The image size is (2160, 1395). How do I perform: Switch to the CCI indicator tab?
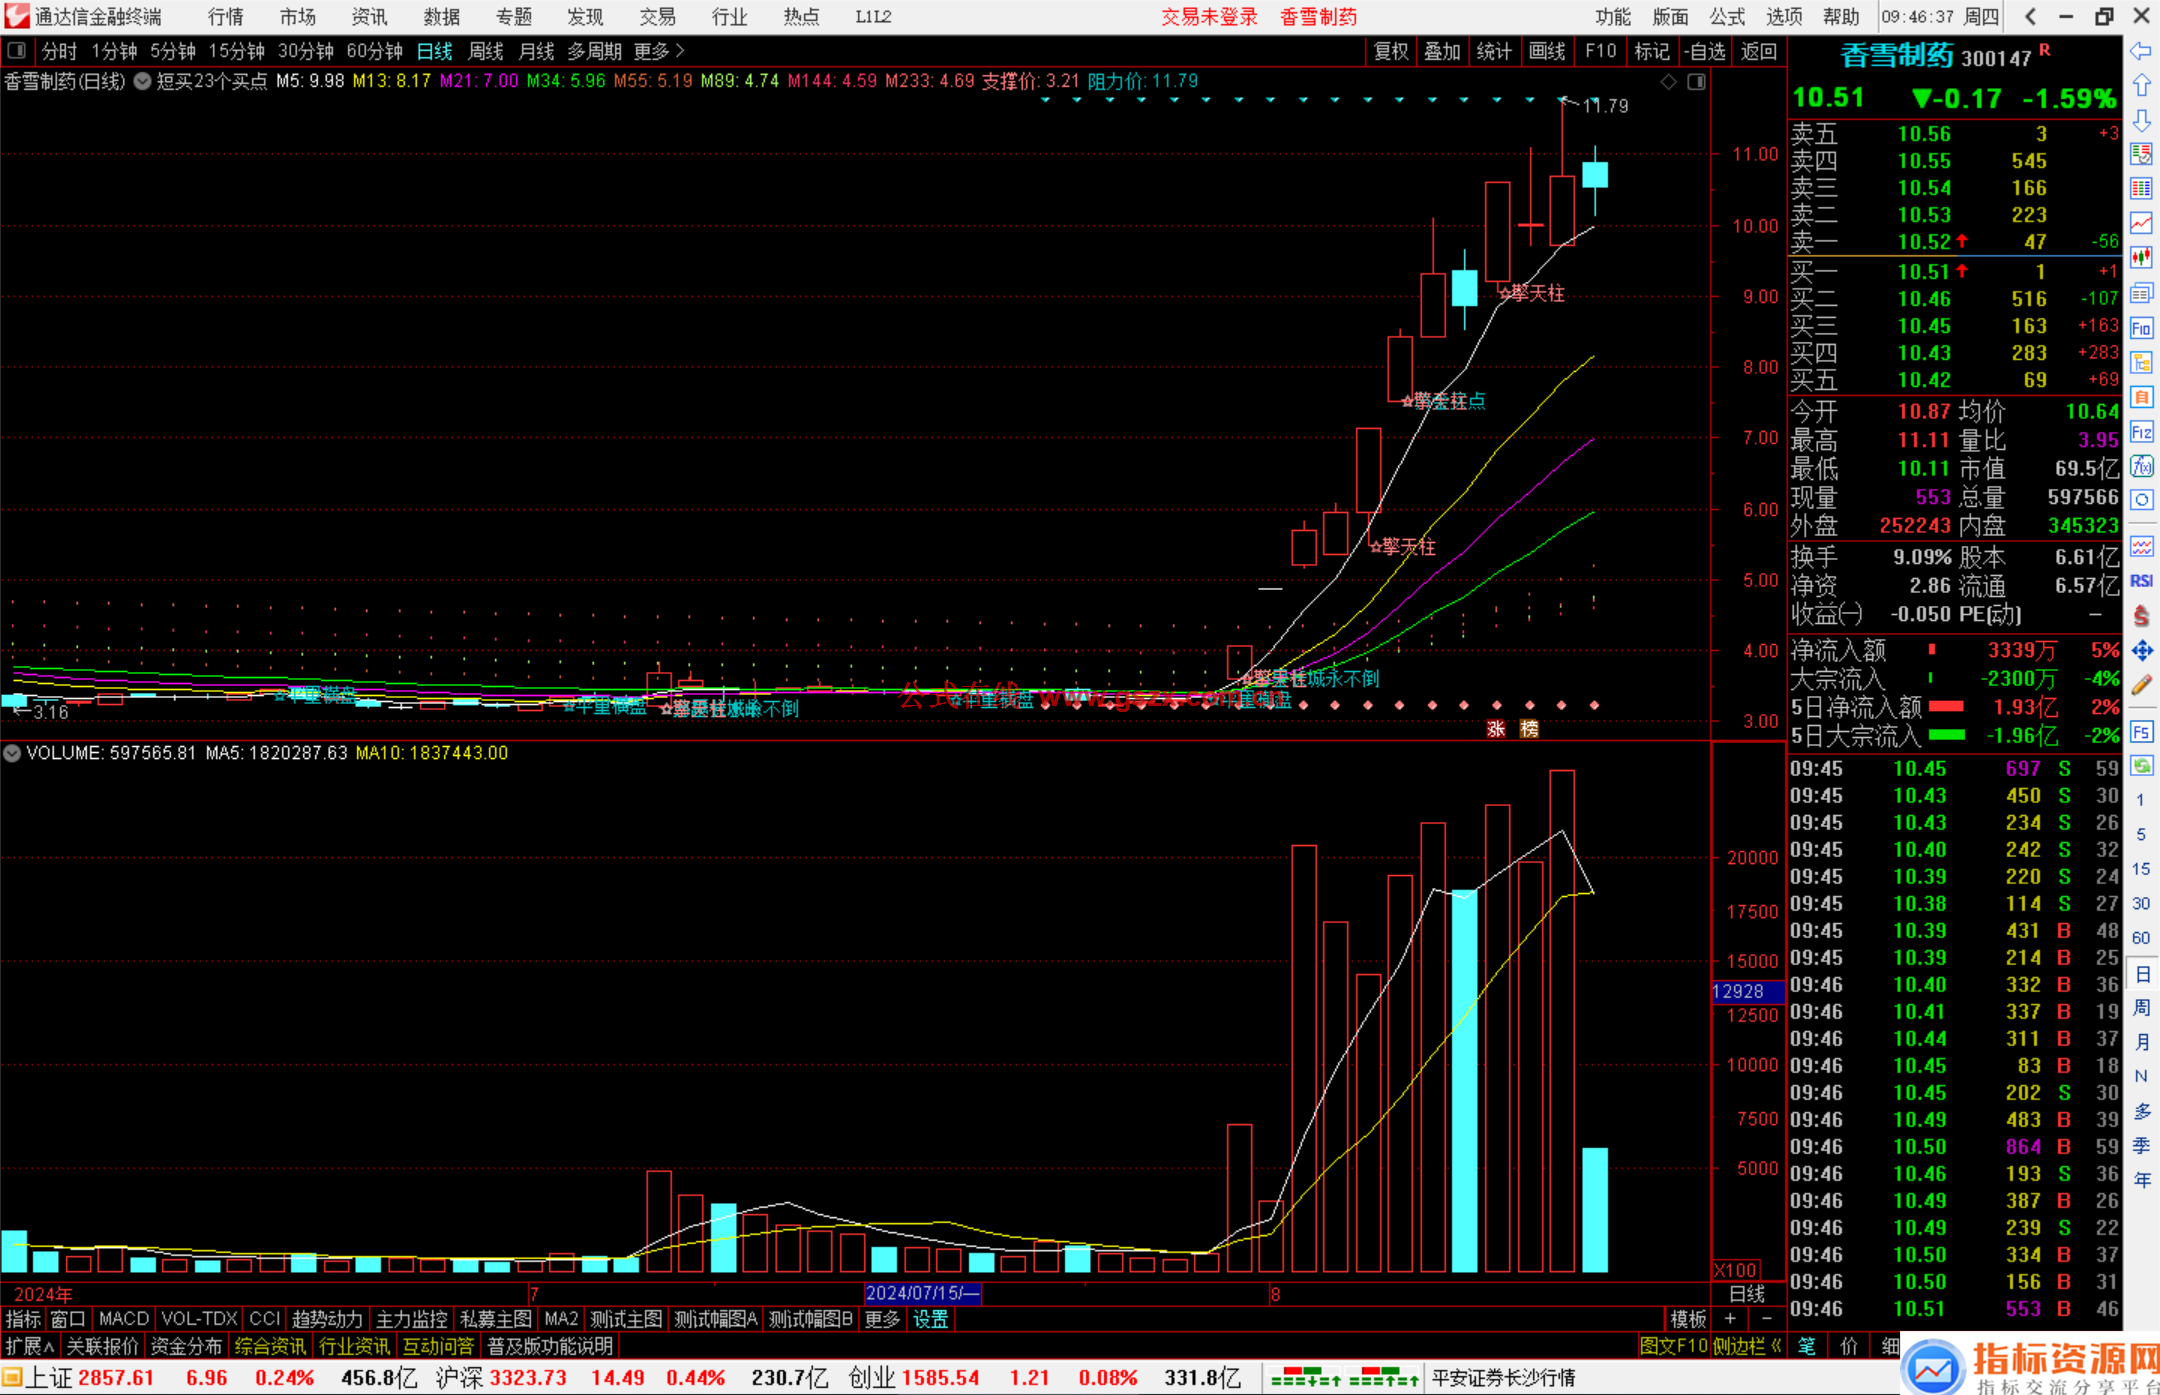[x=264, y=1319]
